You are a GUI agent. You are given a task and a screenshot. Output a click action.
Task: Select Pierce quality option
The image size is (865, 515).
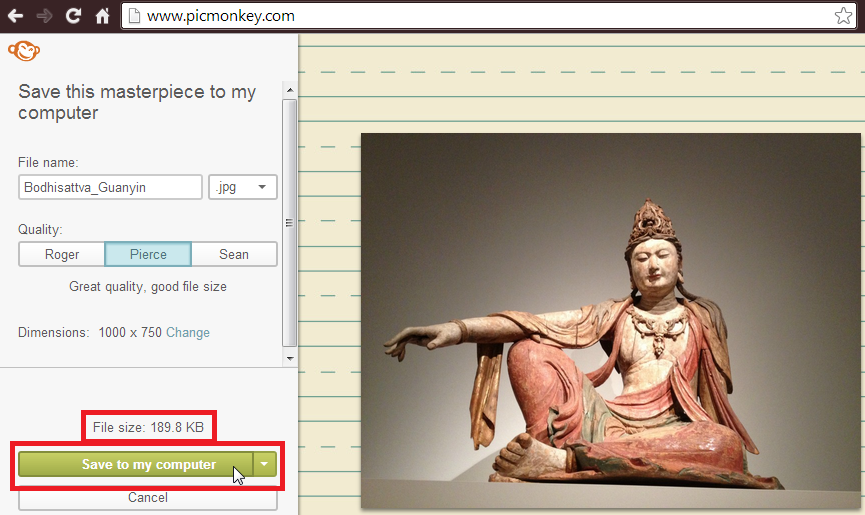coord(148,254)
